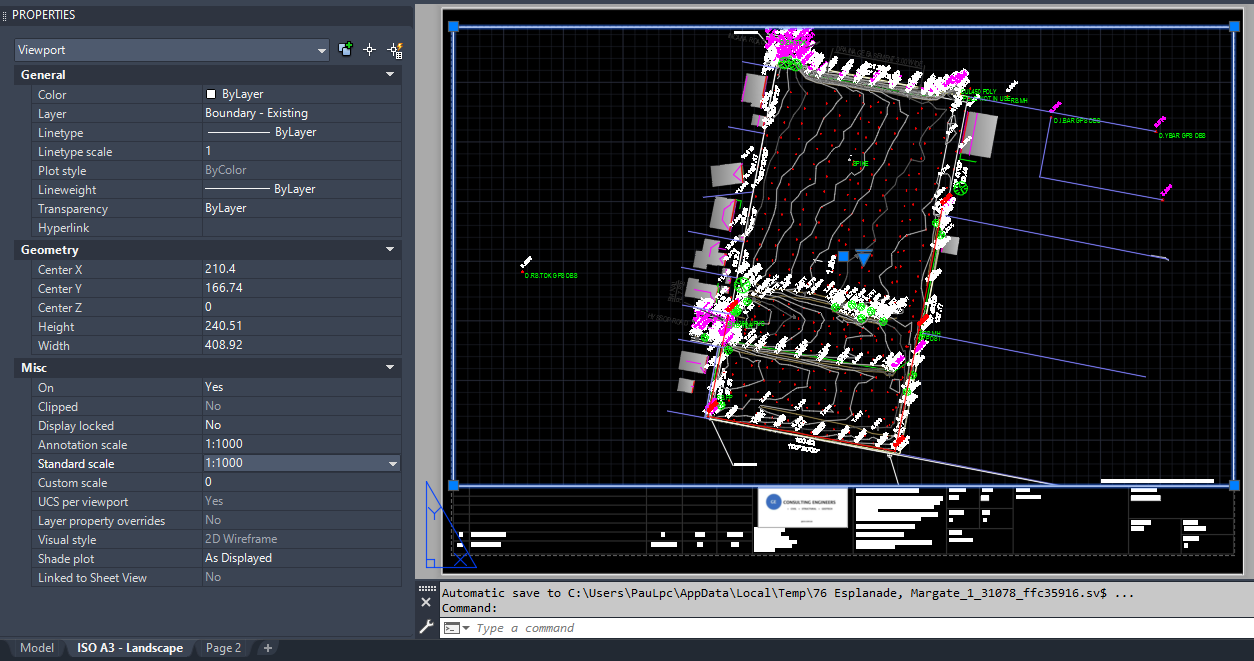The width and height of the screenshot is (1254, 661).
Task: Select the Layer value Boundary - Existing
Action: pyautogui.click(x=302, y=113)
